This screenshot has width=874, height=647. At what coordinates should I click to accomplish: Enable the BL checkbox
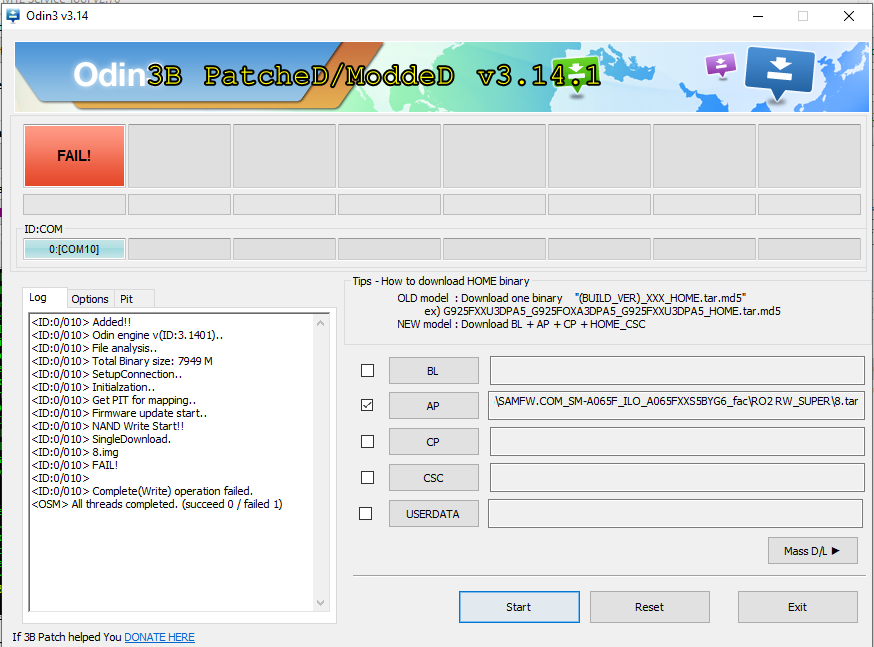(367, 371)
